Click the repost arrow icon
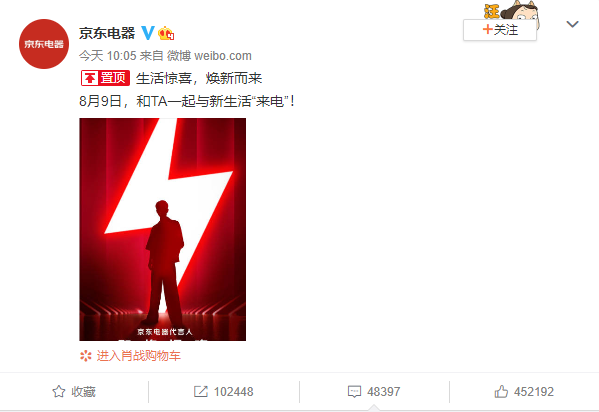Image resolution: width=599 pixels, height=412 pixels. pos(201,391)
